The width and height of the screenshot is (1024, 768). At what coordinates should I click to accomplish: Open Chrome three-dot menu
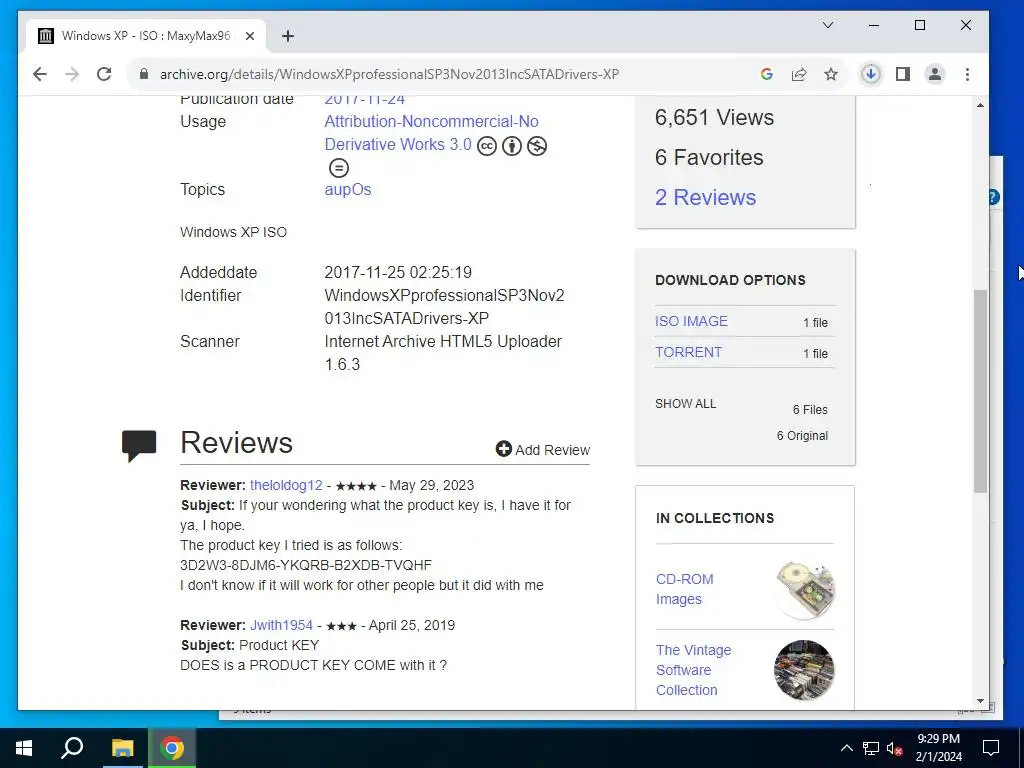tap(967, 74)
